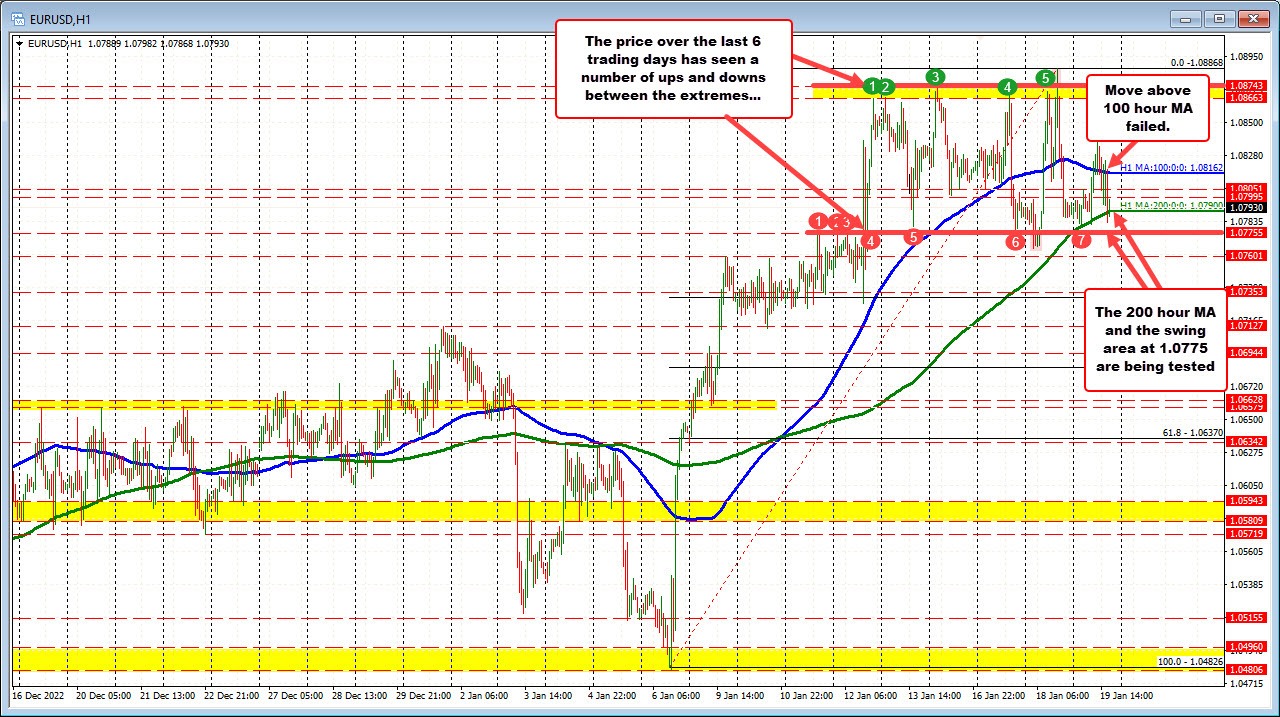Click green circle marker 5 near the highs
This screenshot has width=1280, height=717.
(1044, 76)
